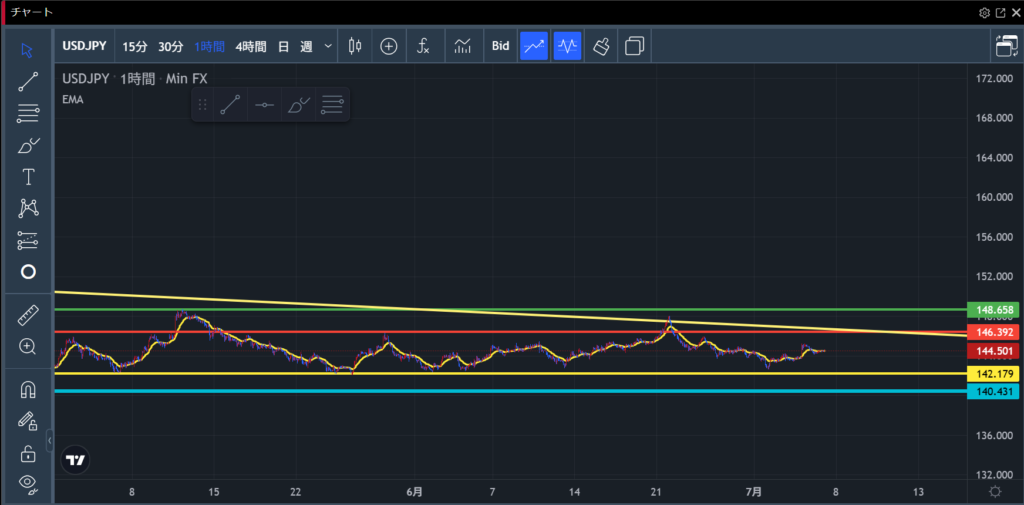Switch to 4時間 timeframe

251,46
